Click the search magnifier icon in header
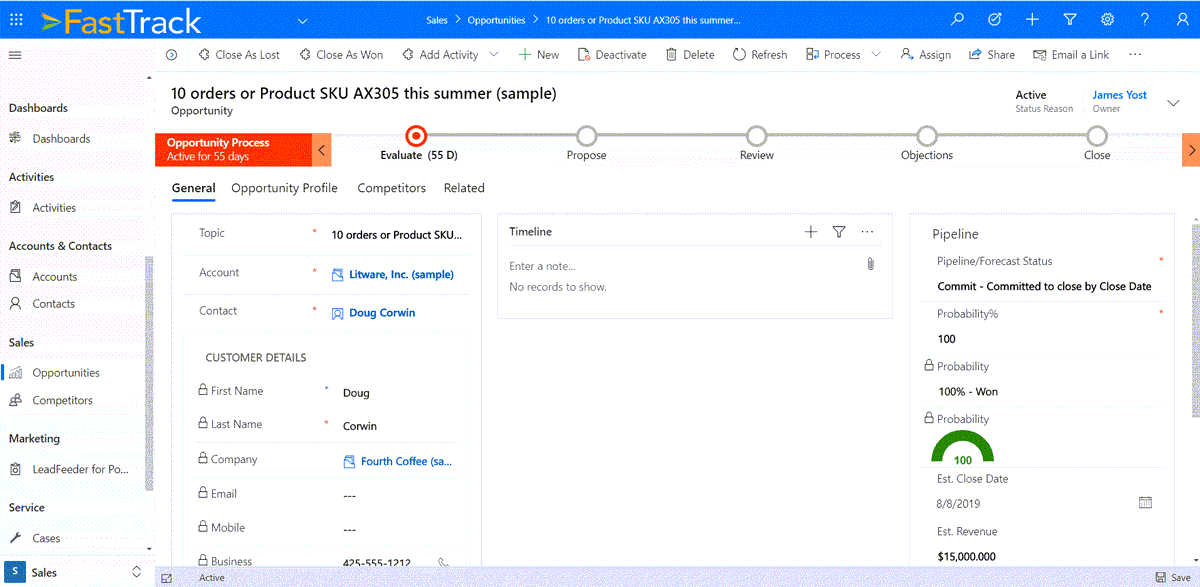Image resolution: width=1200 pixels, height=587 pixels. tap(957, 20)
